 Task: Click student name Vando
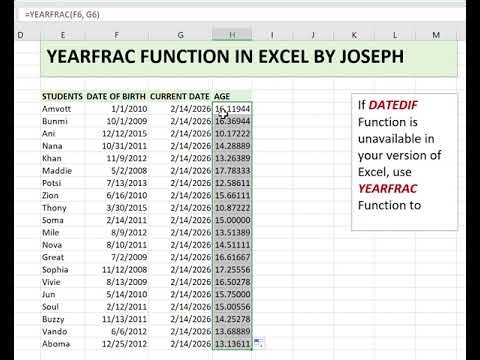click(55, 331)
